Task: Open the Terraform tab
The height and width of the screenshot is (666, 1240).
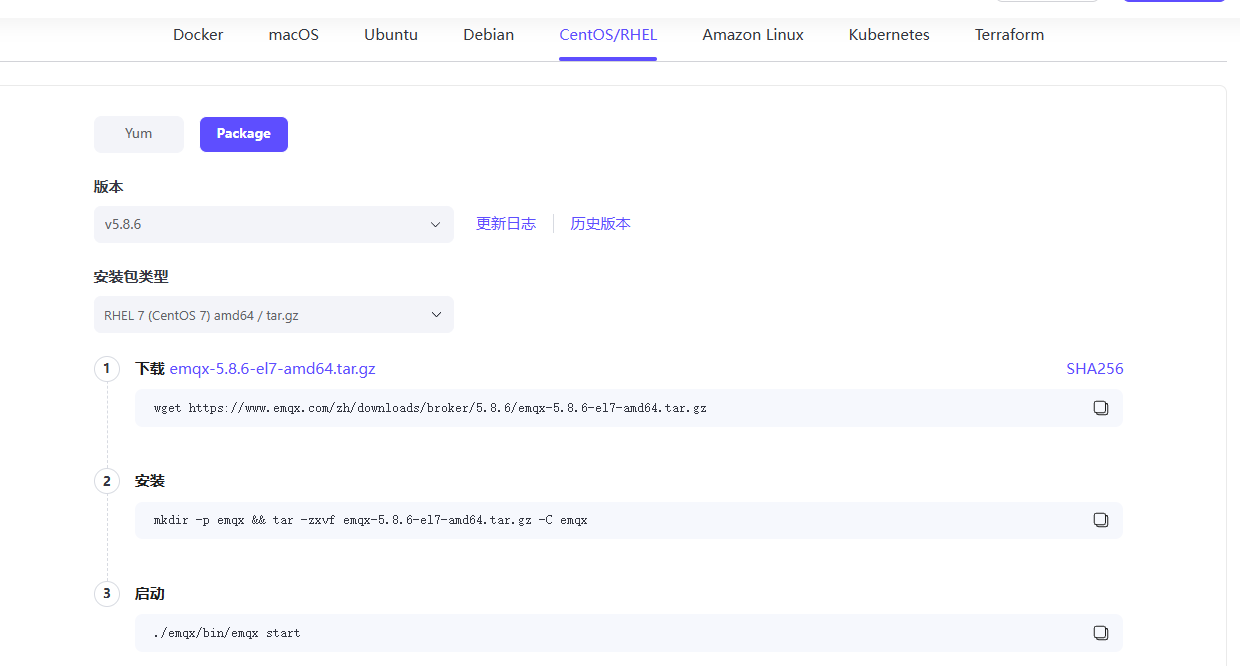Action: pos(1009,35)
